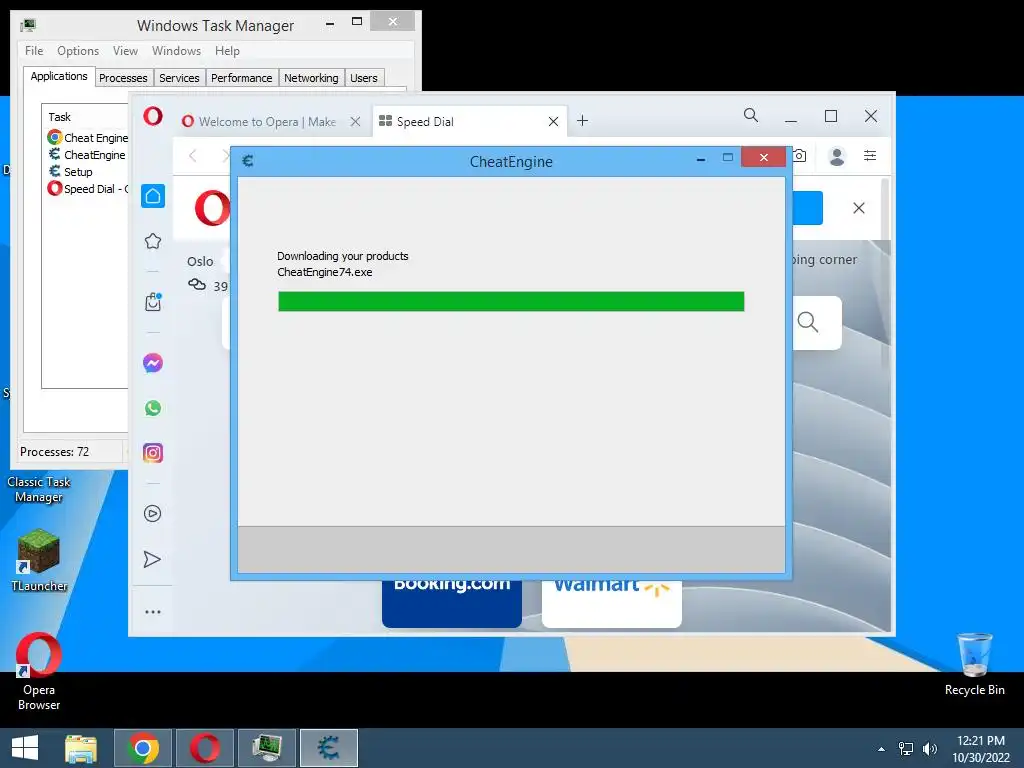This screenshot has height=768, width=1024.
Task: Open Opera sidebar Shopping bag icon
Action: [153, 302]
